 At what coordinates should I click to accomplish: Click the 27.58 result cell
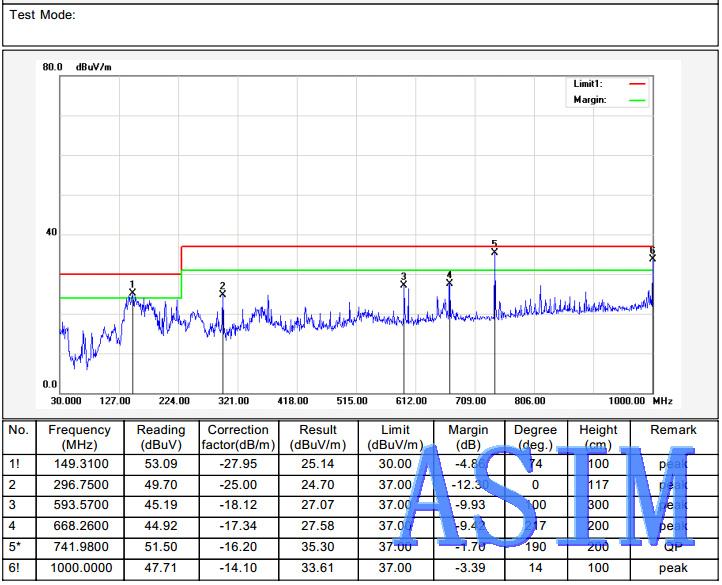point(318,526)
